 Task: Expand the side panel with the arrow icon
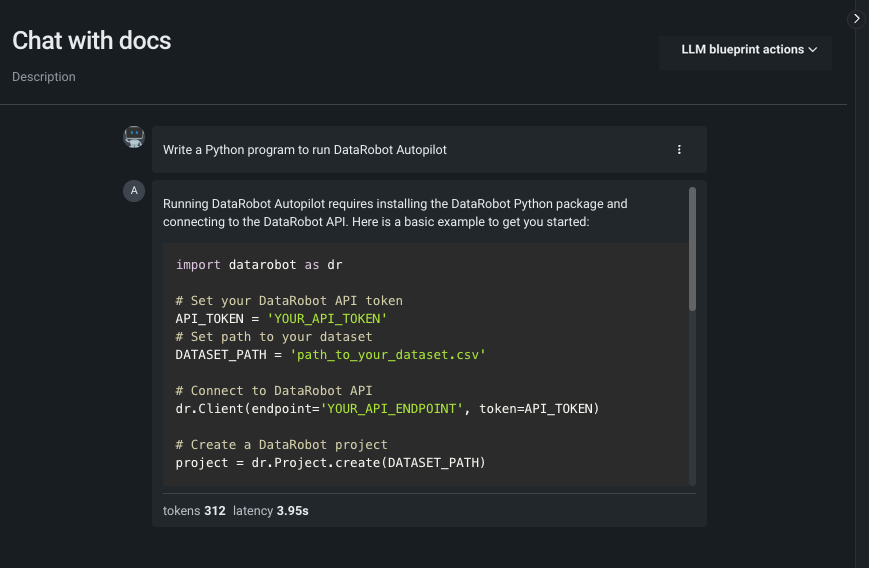pos(856,19)
